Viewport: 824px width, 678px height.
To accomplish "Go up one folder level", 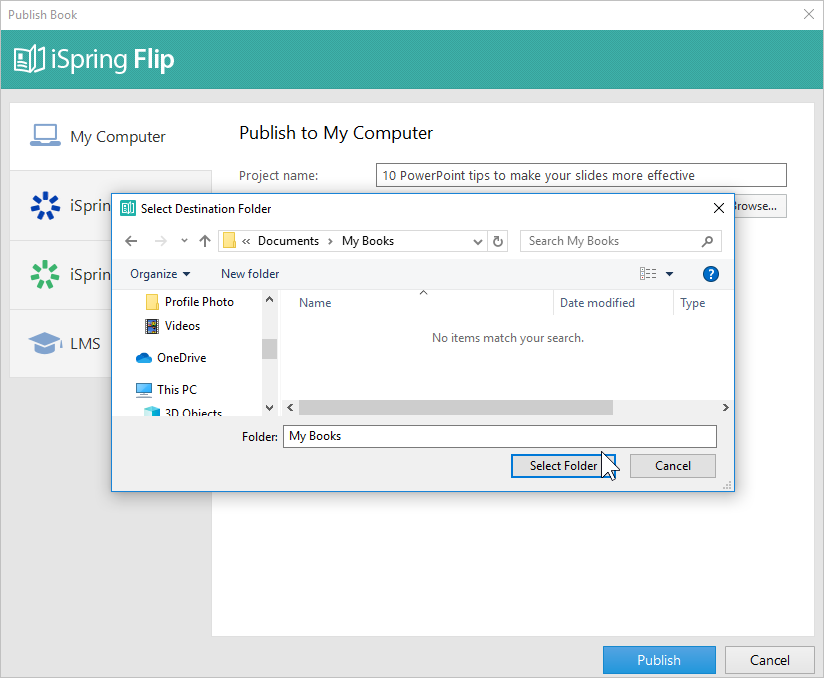I will [x=205, y=241].
